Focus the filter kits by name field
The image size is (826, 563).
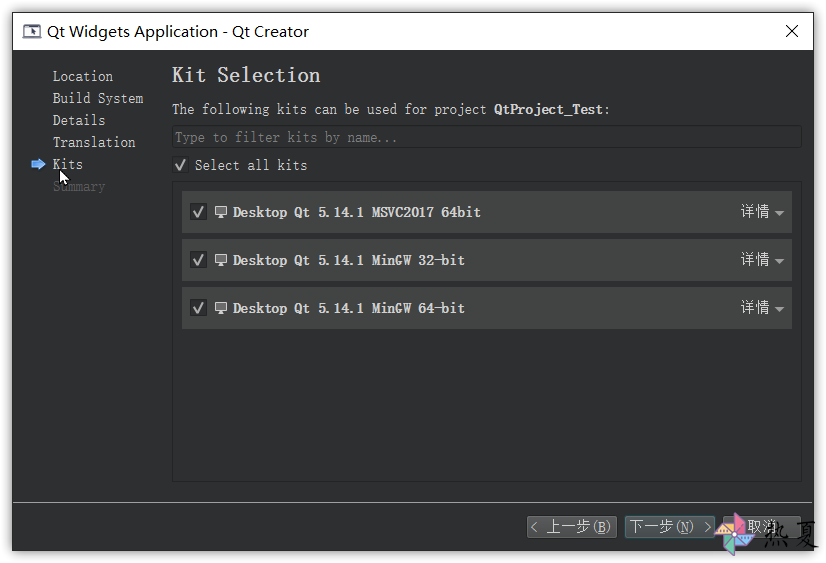pos(487,137)
